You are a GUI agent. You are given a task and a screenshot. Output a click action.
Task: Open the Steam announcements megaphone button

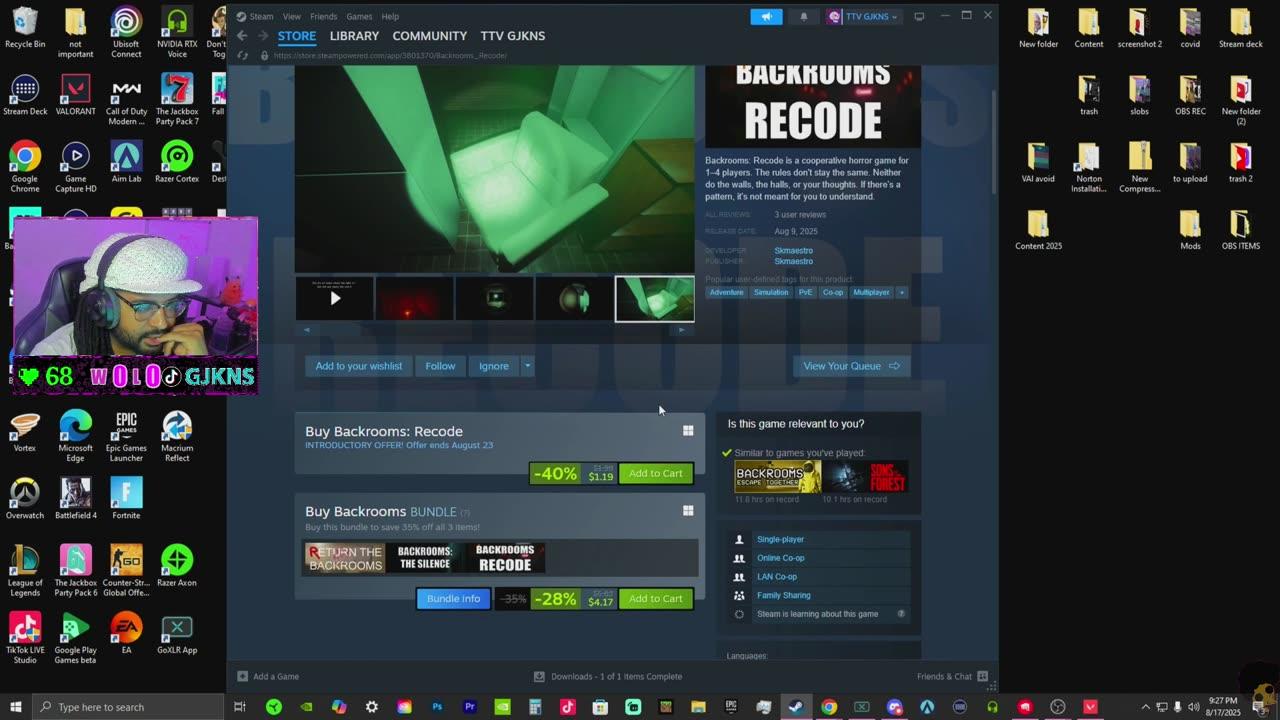(767, 17)
